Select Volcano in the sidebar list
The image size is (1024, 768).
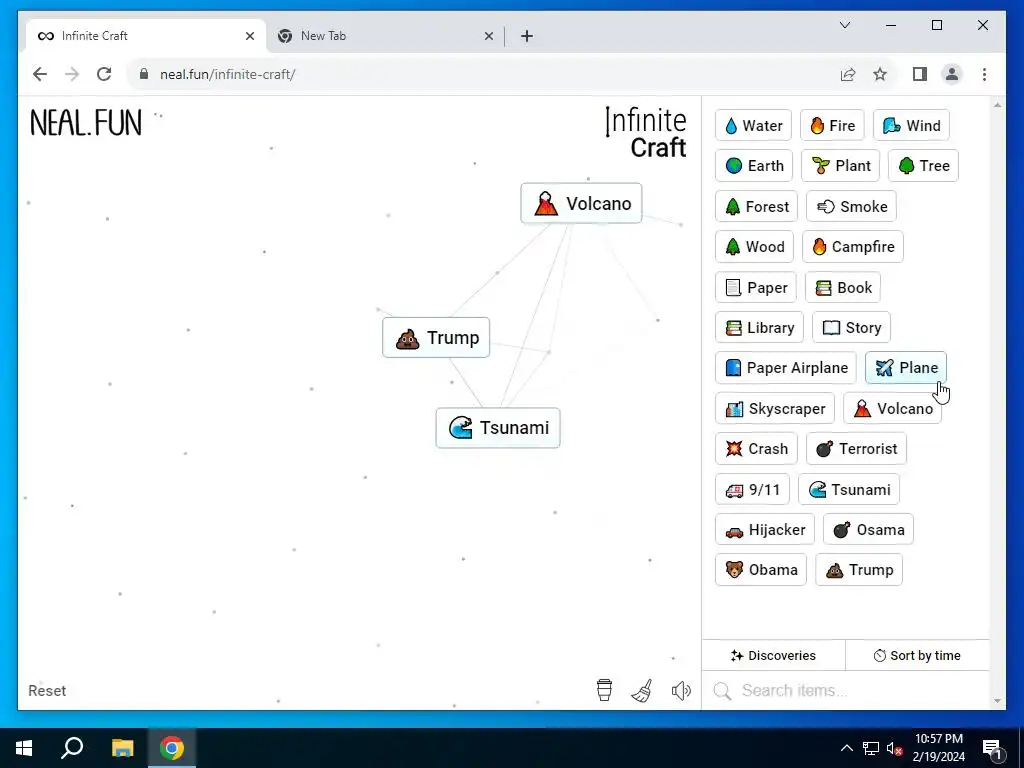point(892,409)
